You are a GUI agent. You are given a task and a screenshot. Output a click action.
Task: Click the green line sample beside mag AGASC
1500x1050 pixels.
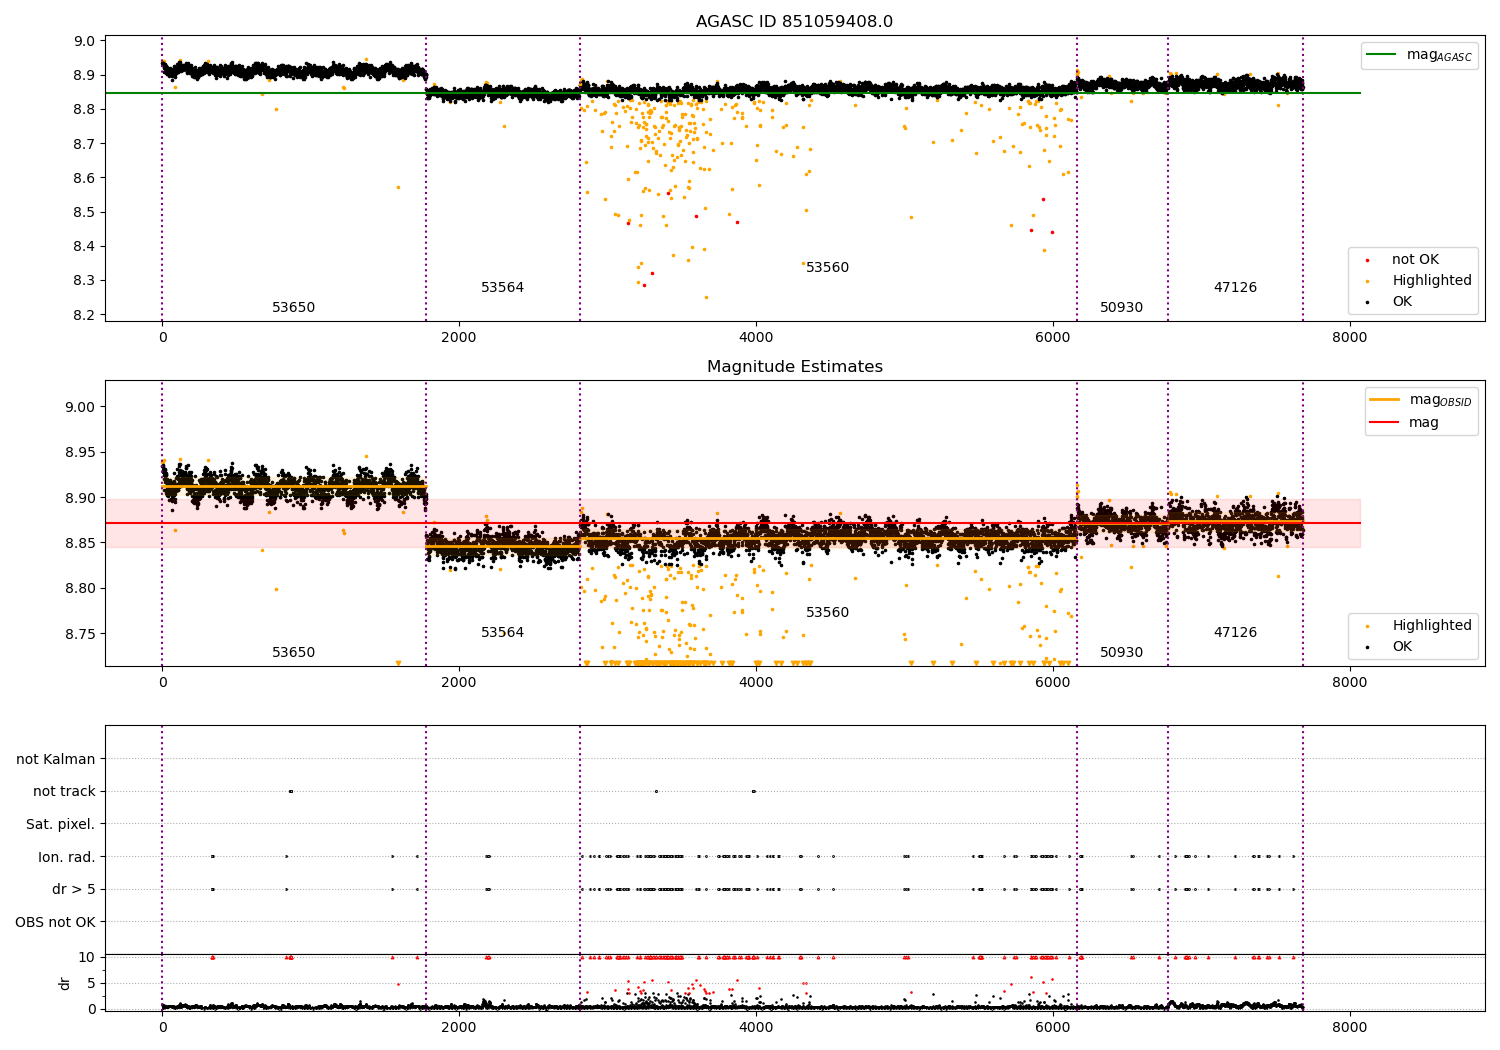coord(1383,55)
